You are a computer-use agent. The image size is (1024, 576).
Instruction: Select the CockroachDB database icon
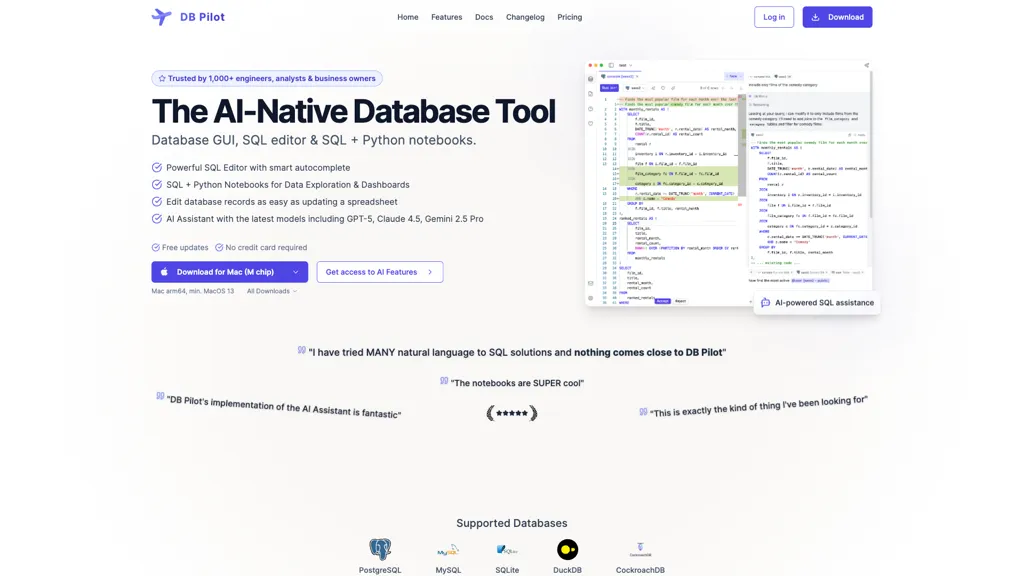[640, 549]
